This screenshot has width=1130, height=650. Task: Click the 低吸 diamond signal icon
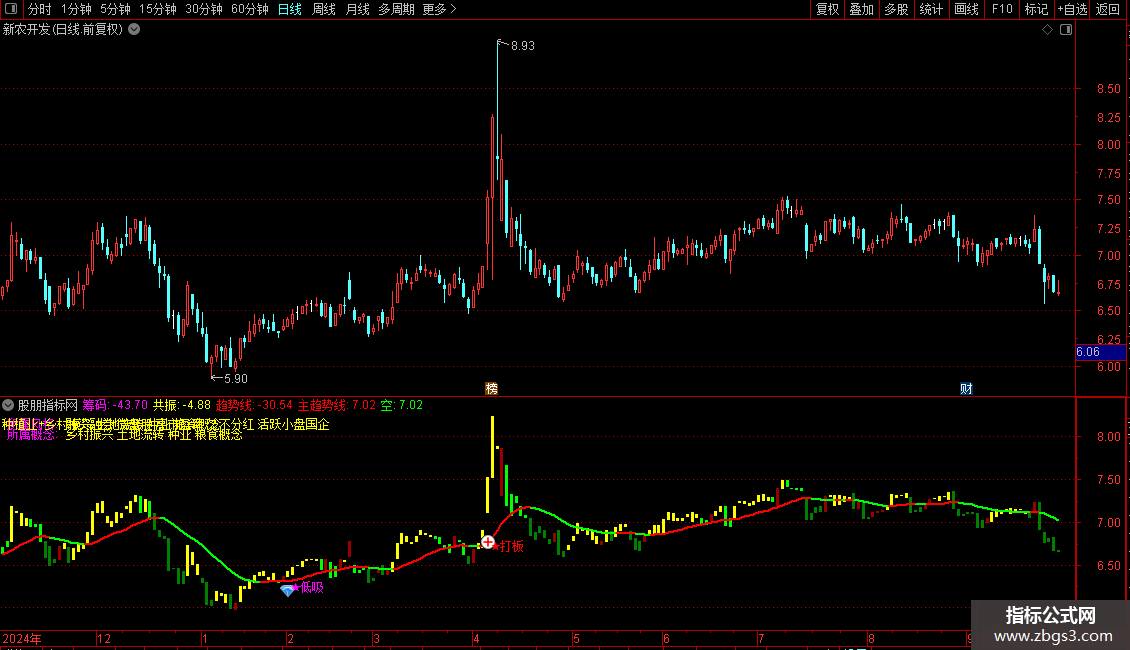288,590
